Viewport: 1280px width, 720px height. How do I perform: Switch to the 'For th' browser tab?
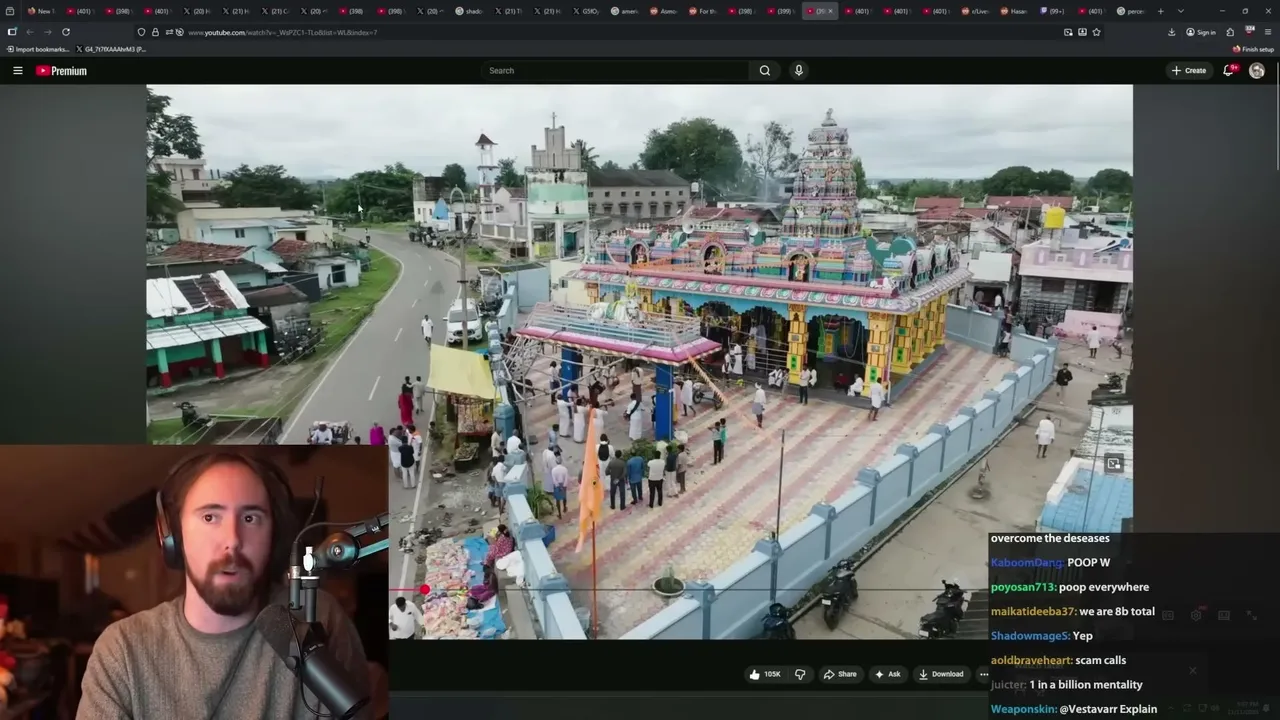[x=702, y=11]
